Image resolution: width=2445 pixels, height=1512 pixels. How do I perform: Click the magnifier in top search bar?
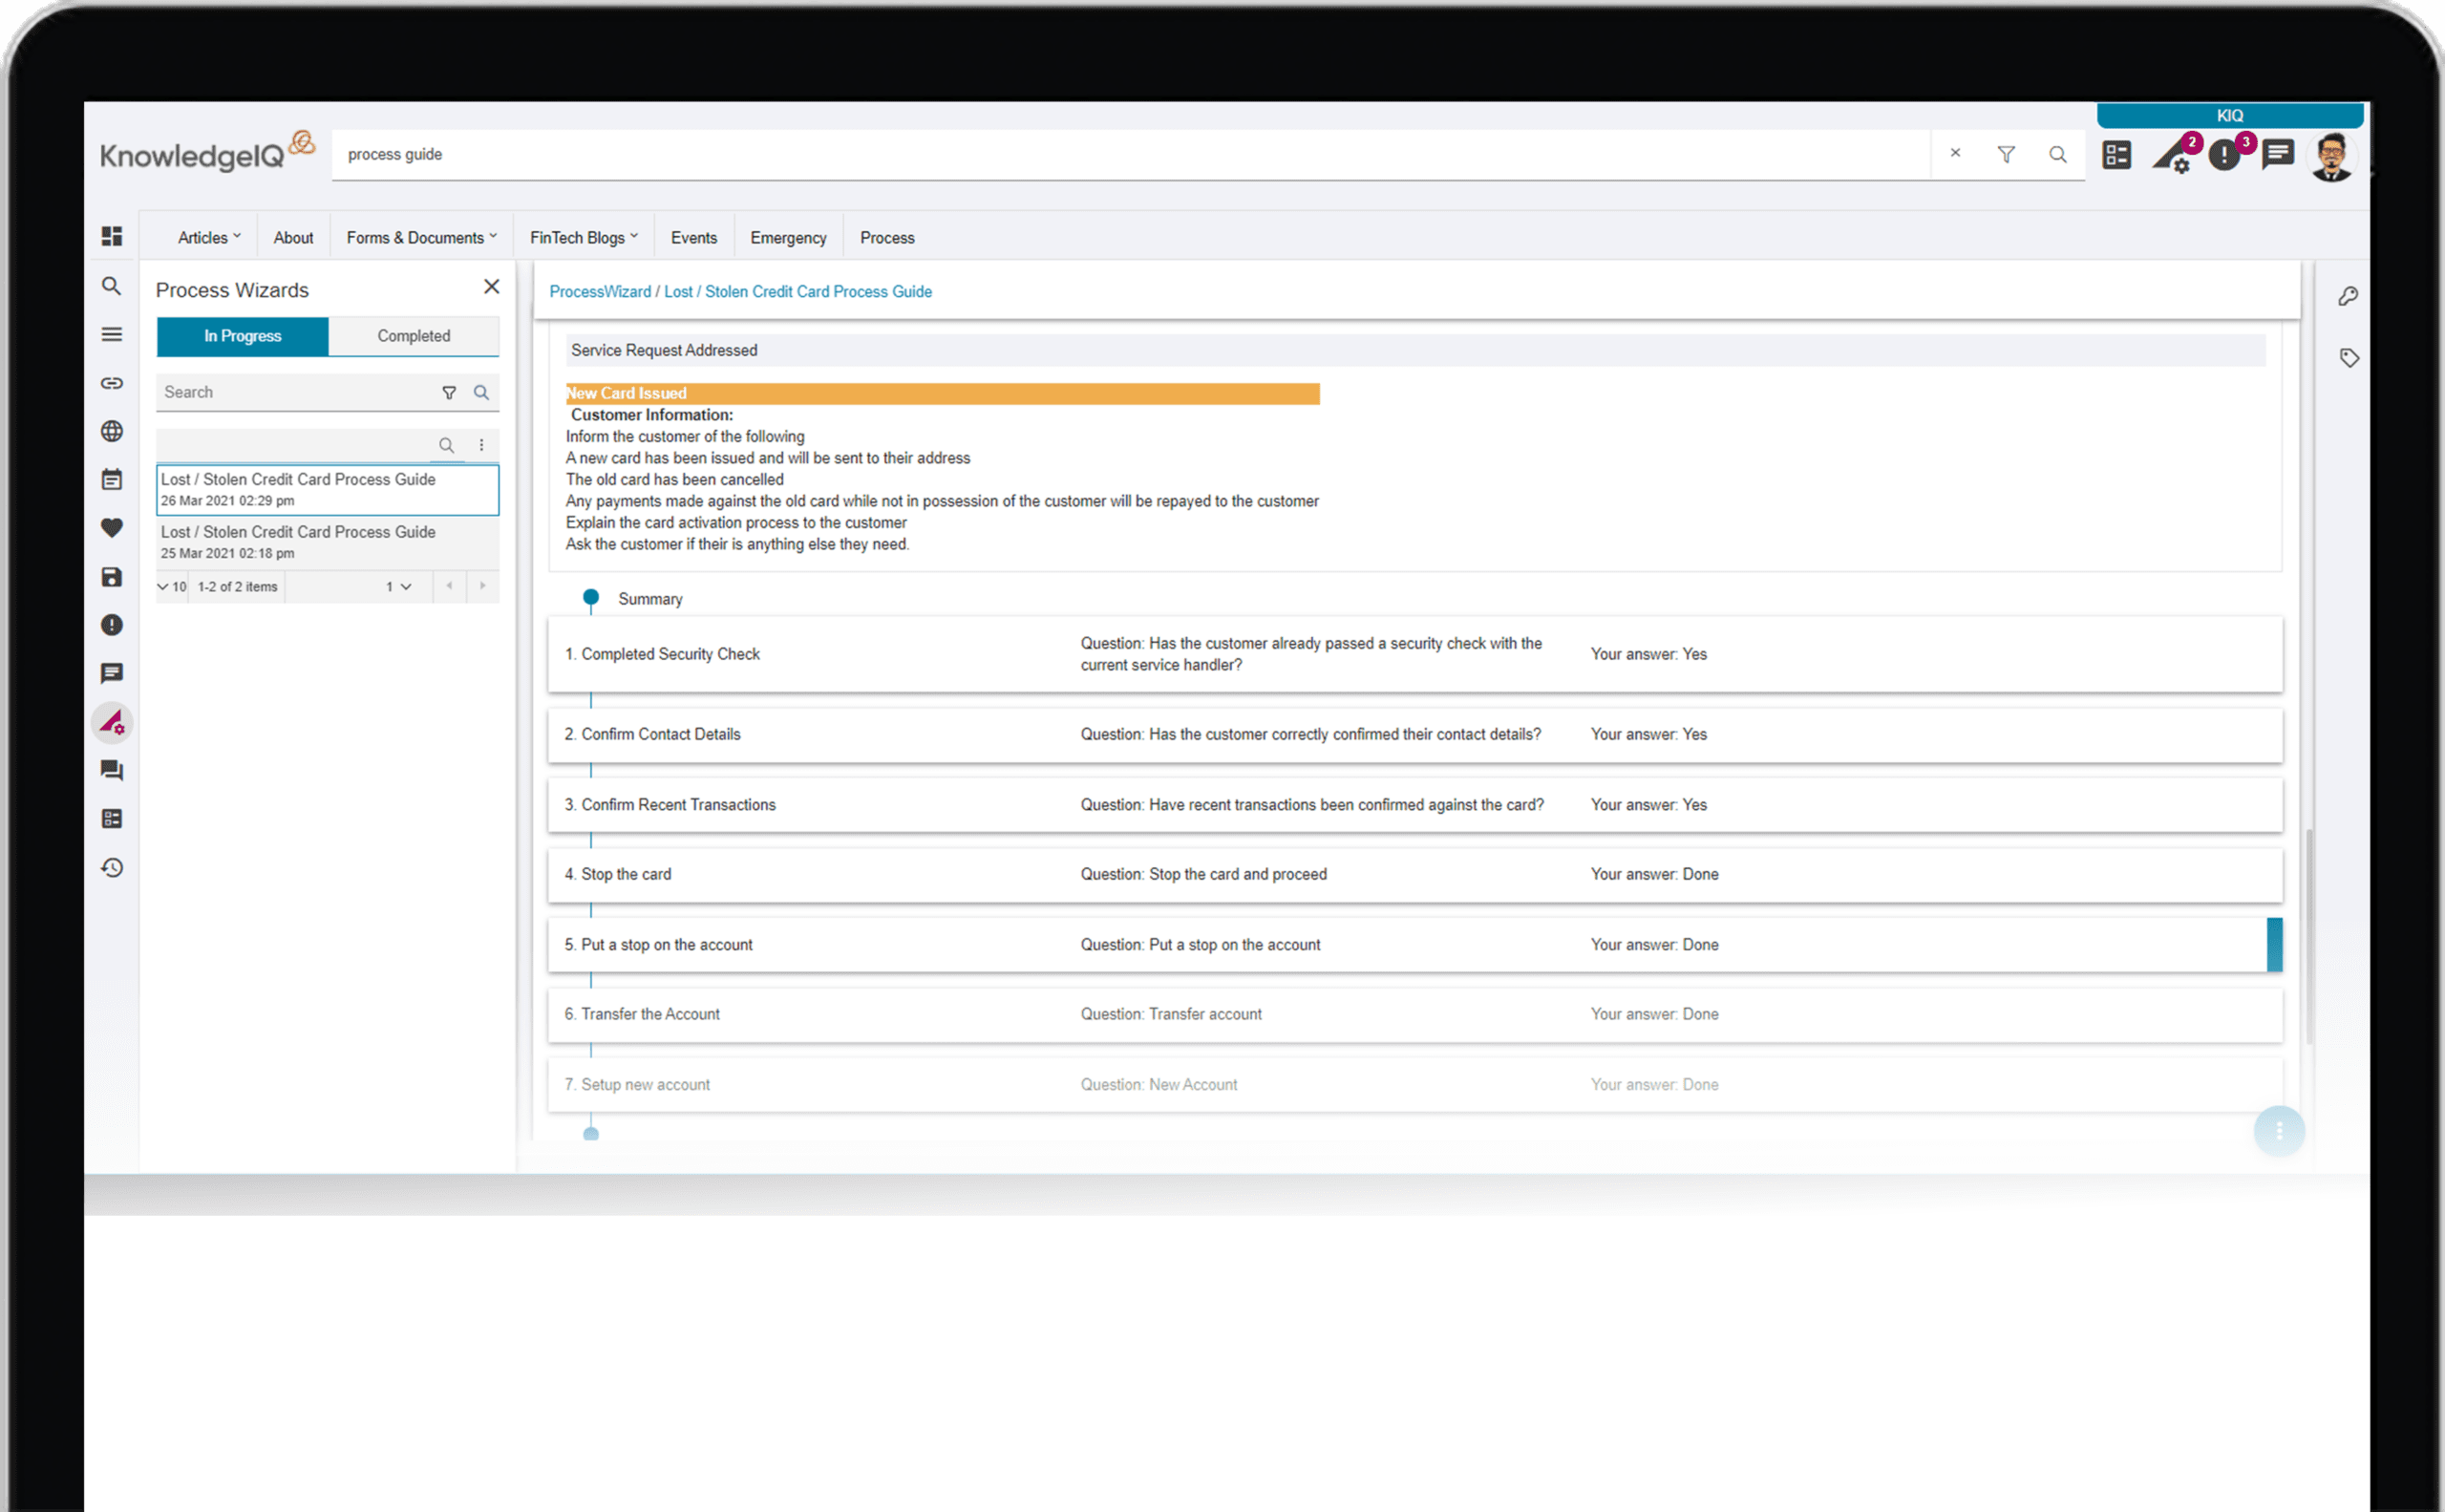[2057, 154]
